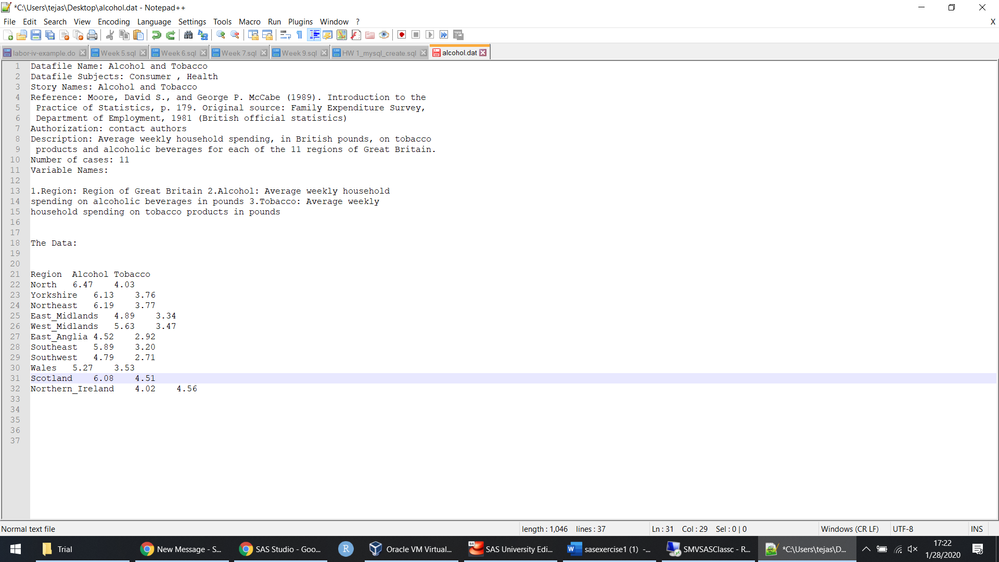The height and width of the screenshot is (562, 999).
Task: Open the Search menu
Action: [55, 22]
